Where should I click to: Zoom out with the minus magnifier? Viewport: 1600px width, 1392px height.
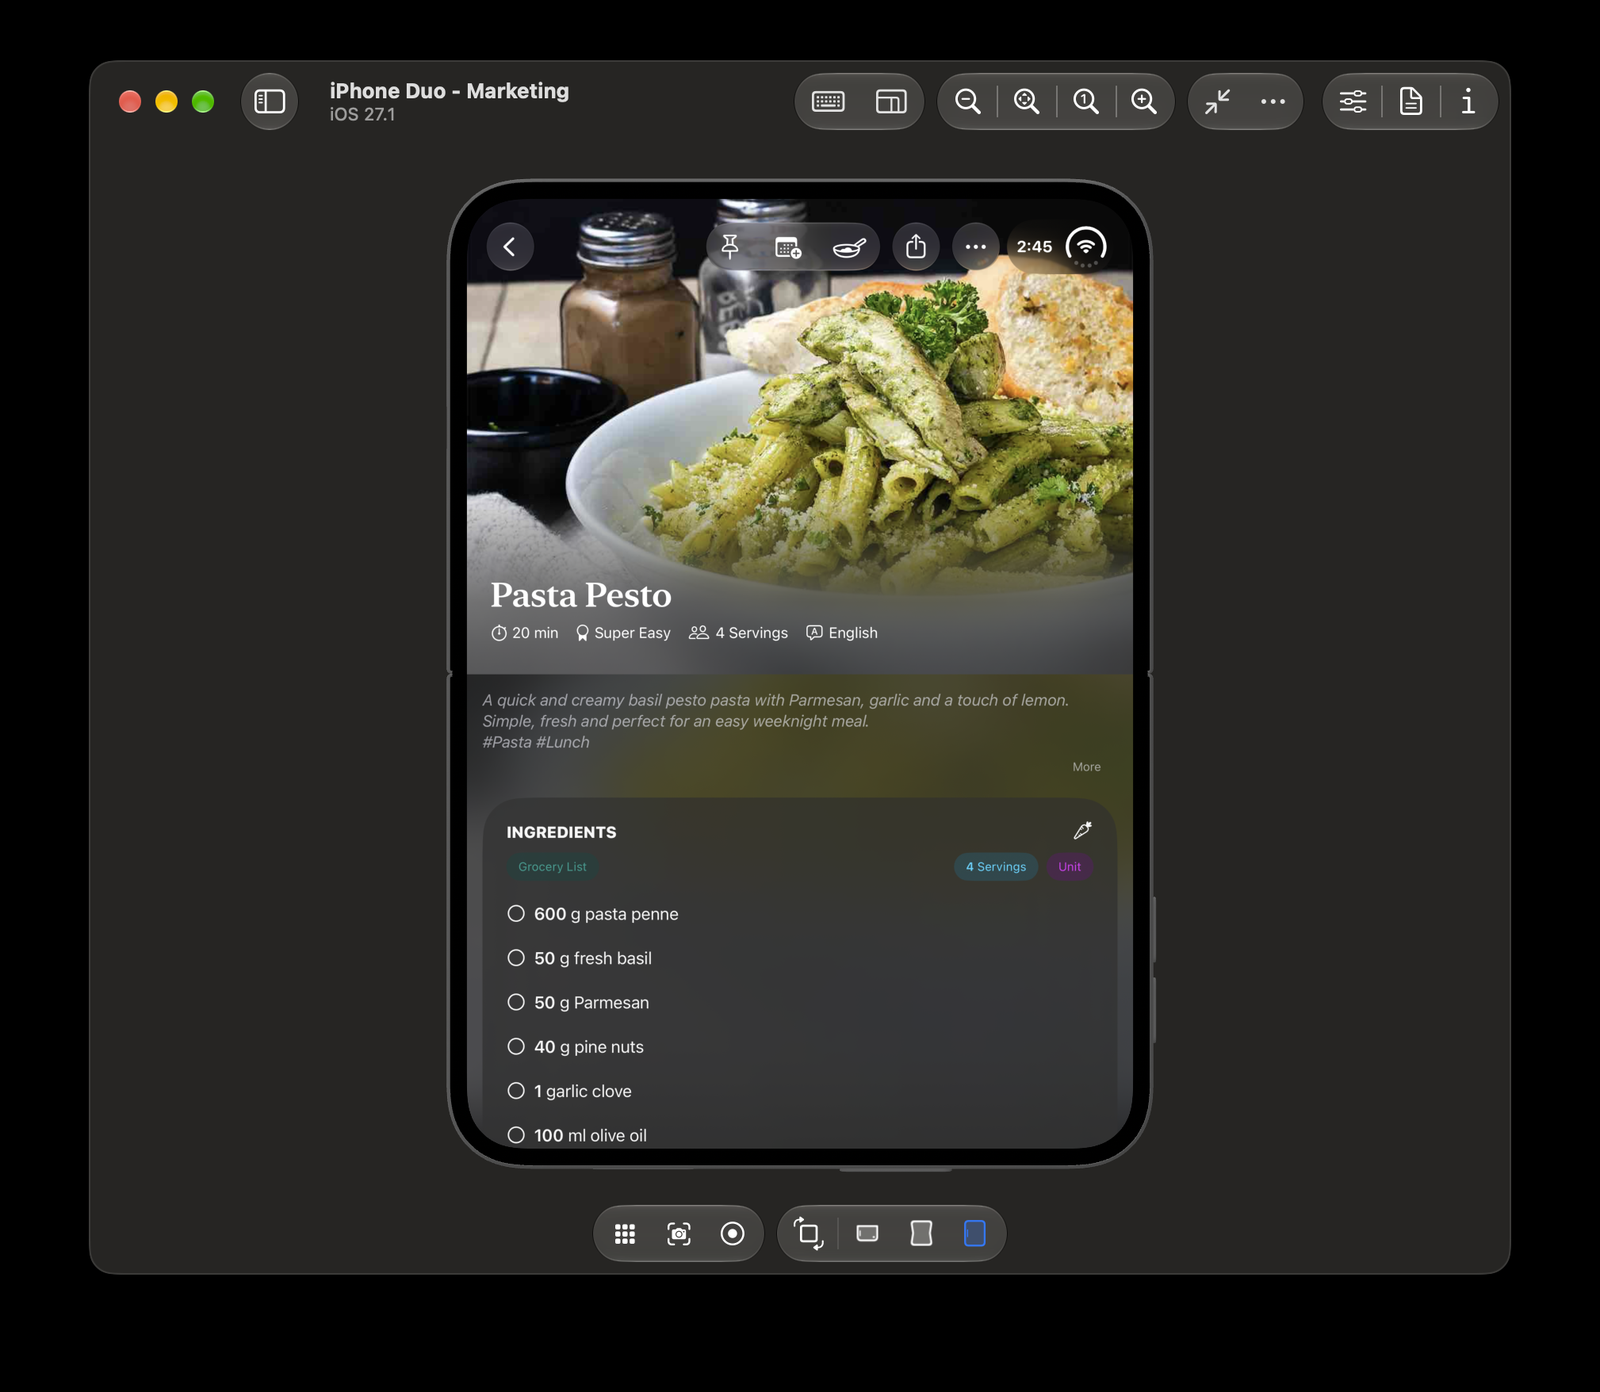(x=967, y=101)
